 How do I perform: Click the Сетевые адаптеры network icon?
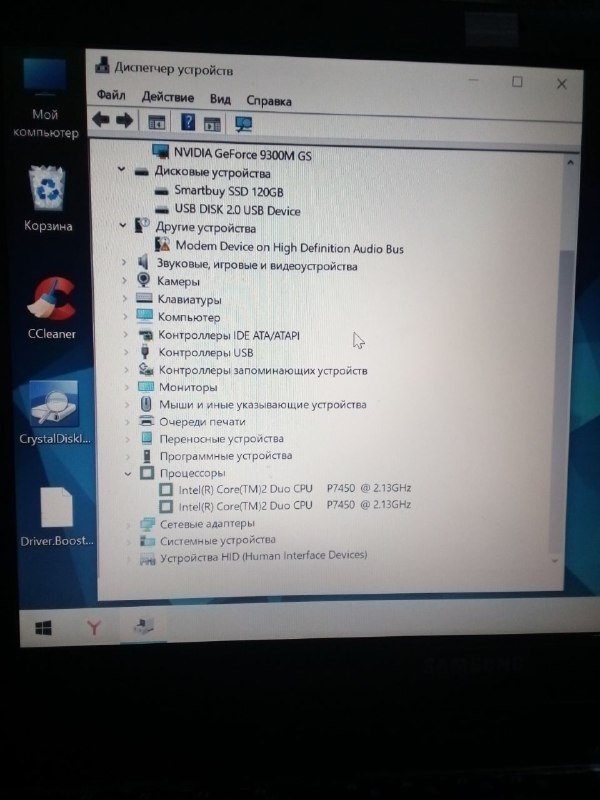pyautogui.click(x=147, y=523)
